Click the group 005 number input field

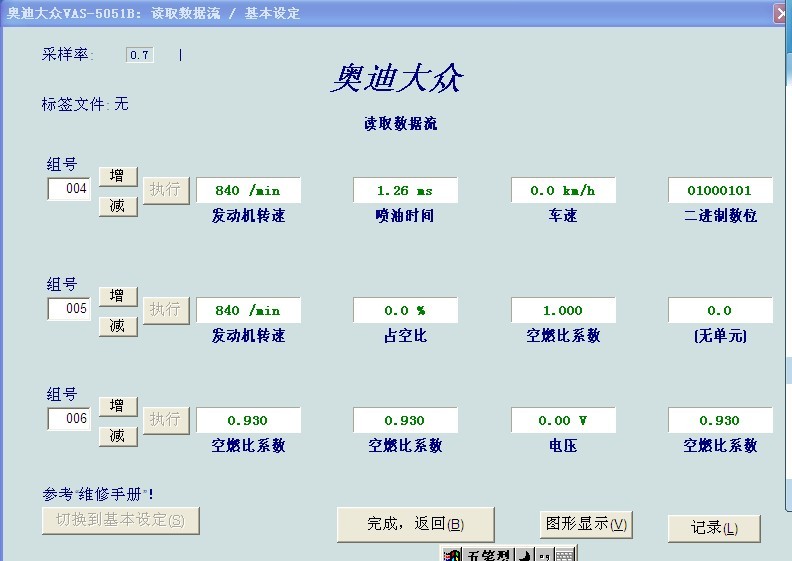pos(69,309)
